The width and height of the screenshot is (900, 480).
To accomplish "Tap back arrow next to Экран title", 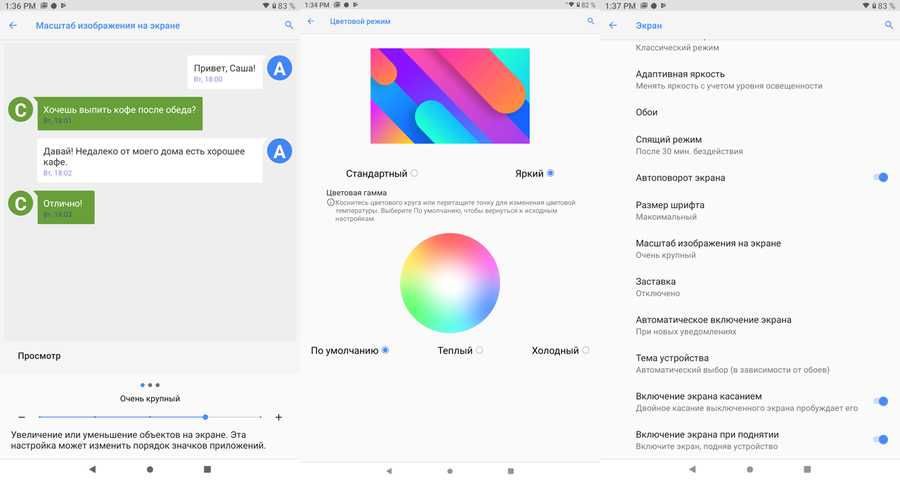I will pos(613,25).
